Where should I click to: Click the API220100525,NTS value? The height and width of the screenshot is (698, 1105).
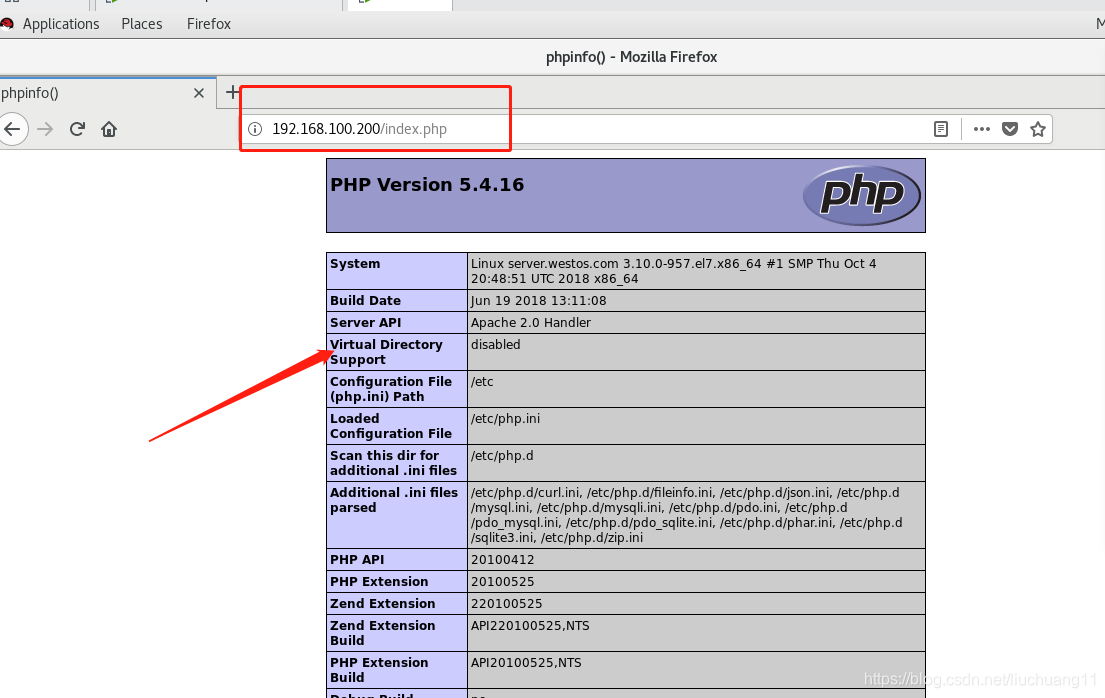pyautogui.click(x=530, y=625)
